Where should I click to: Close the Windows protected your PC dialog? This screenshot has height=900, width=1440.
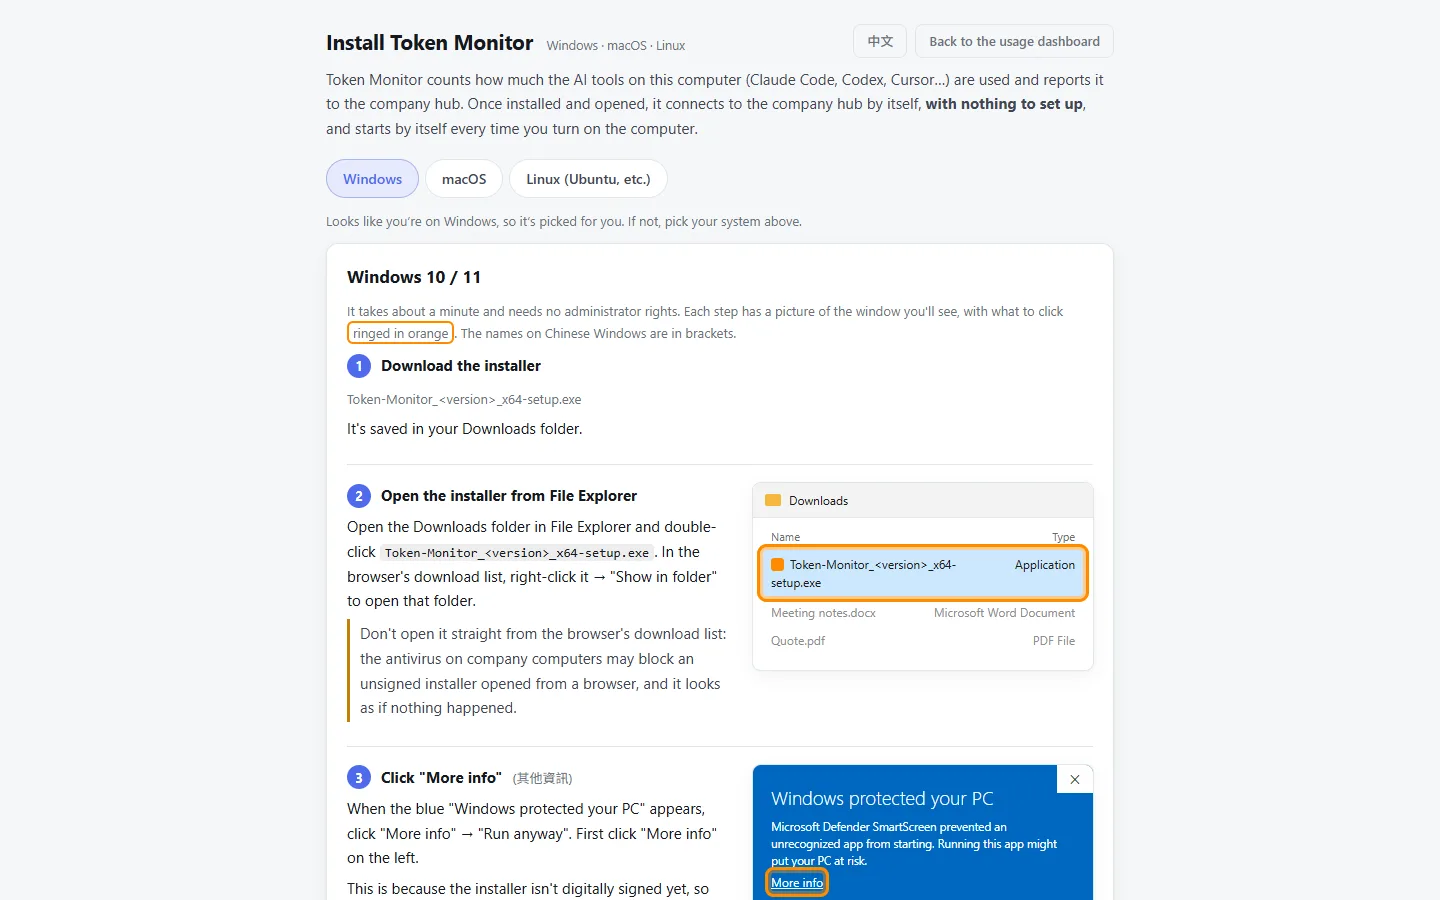(1075, 780)
